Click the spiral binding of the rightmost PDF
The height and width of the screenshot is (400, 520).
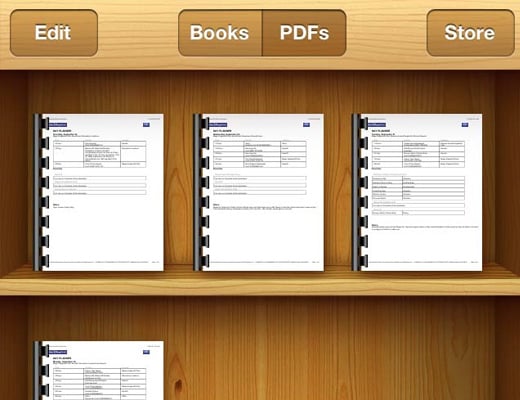(360, 192)
